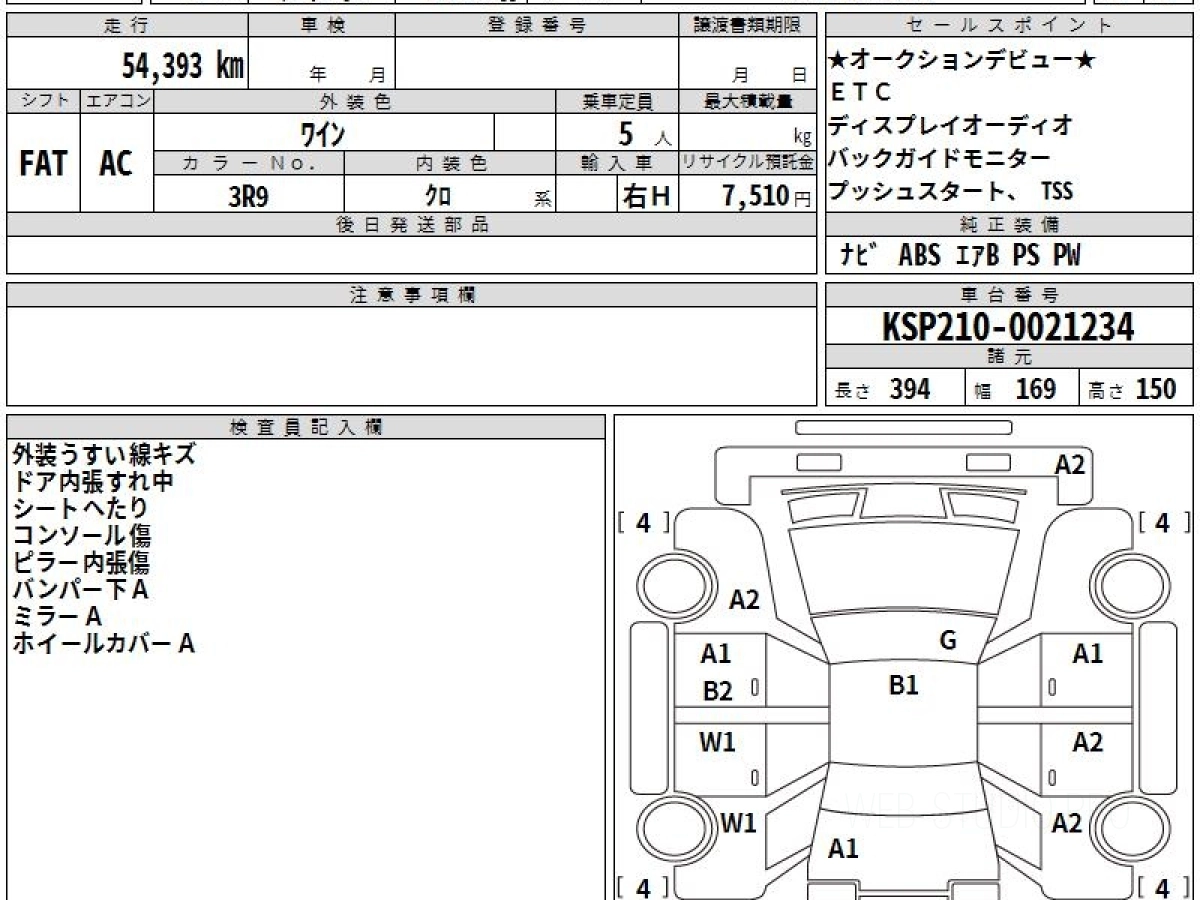The image size is (1200, 900).
Task: Click the 純正装備 header
Action: [x=1009, y=225]
